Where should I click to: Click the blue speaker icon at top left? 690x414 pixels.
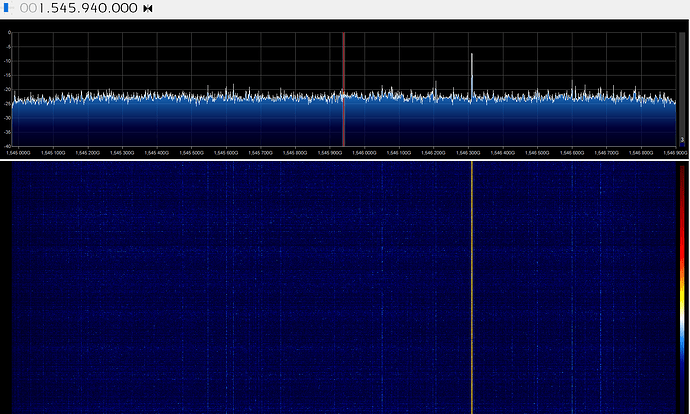coord(7,8)
